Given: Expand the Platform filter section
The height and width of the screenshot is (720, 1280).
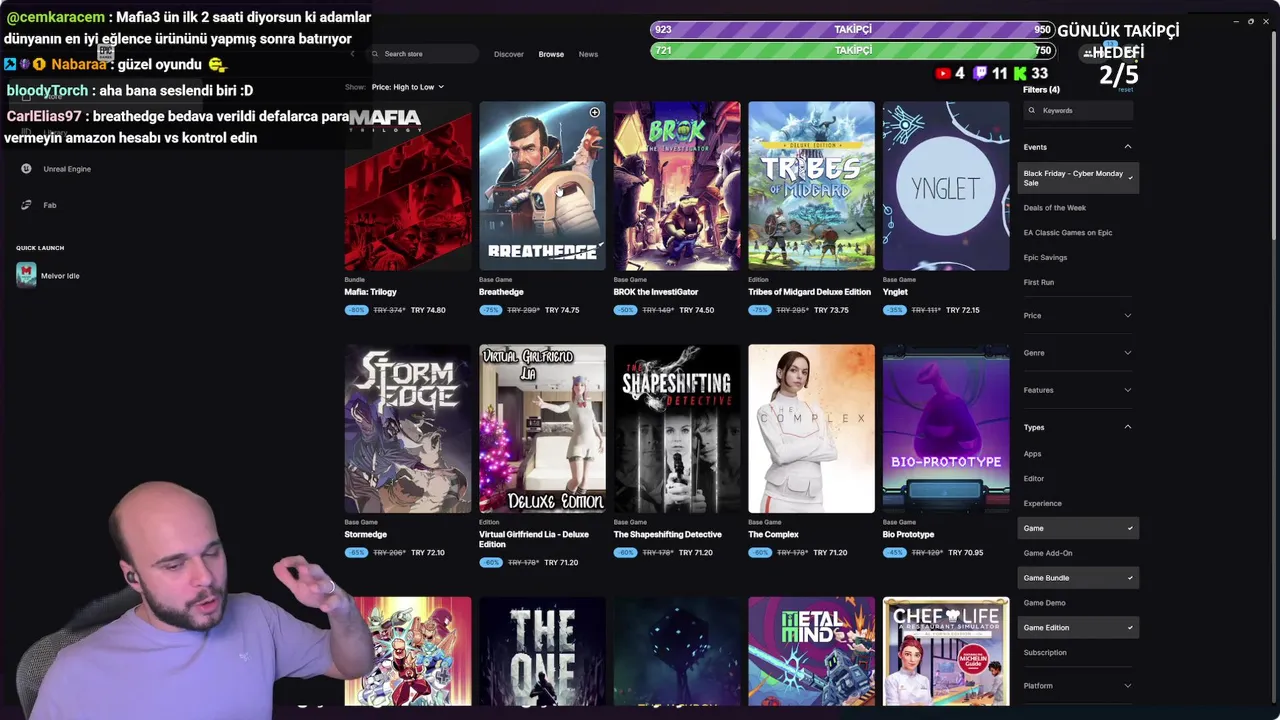Looking at the screenshot, I should 1078,686.
